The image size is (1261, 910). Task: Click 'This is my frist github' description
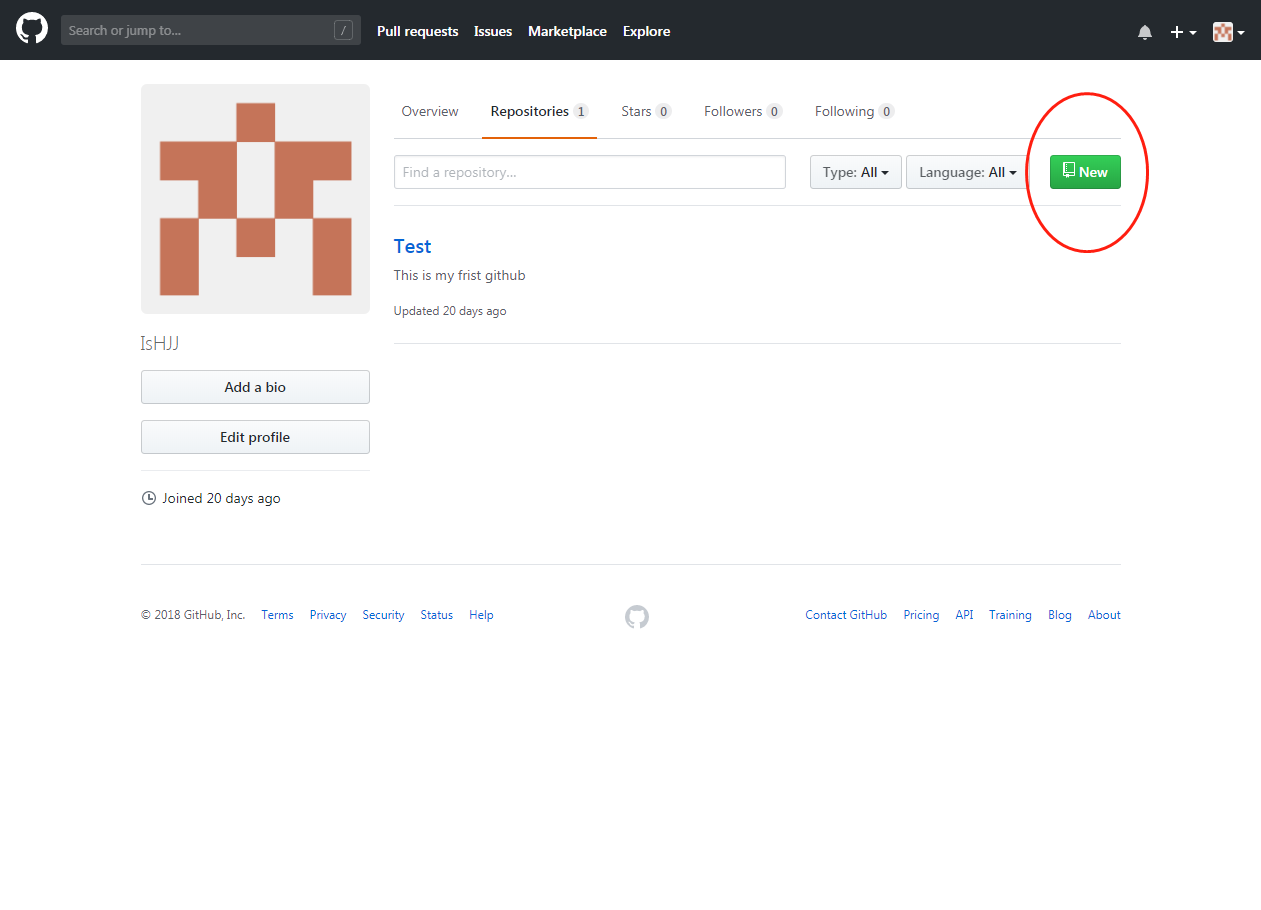pos(459,275)
